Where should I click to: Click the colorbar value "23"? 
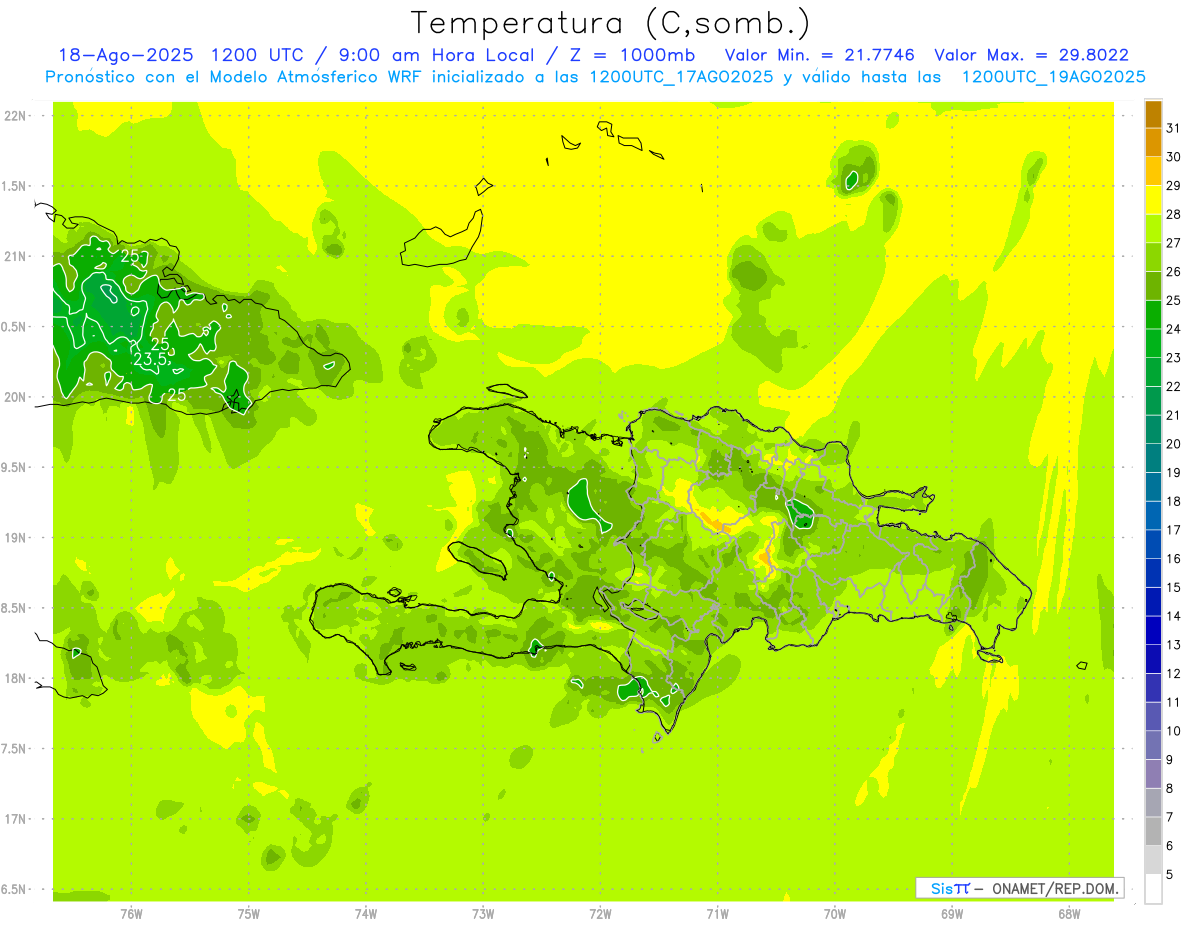[1174, 357]
